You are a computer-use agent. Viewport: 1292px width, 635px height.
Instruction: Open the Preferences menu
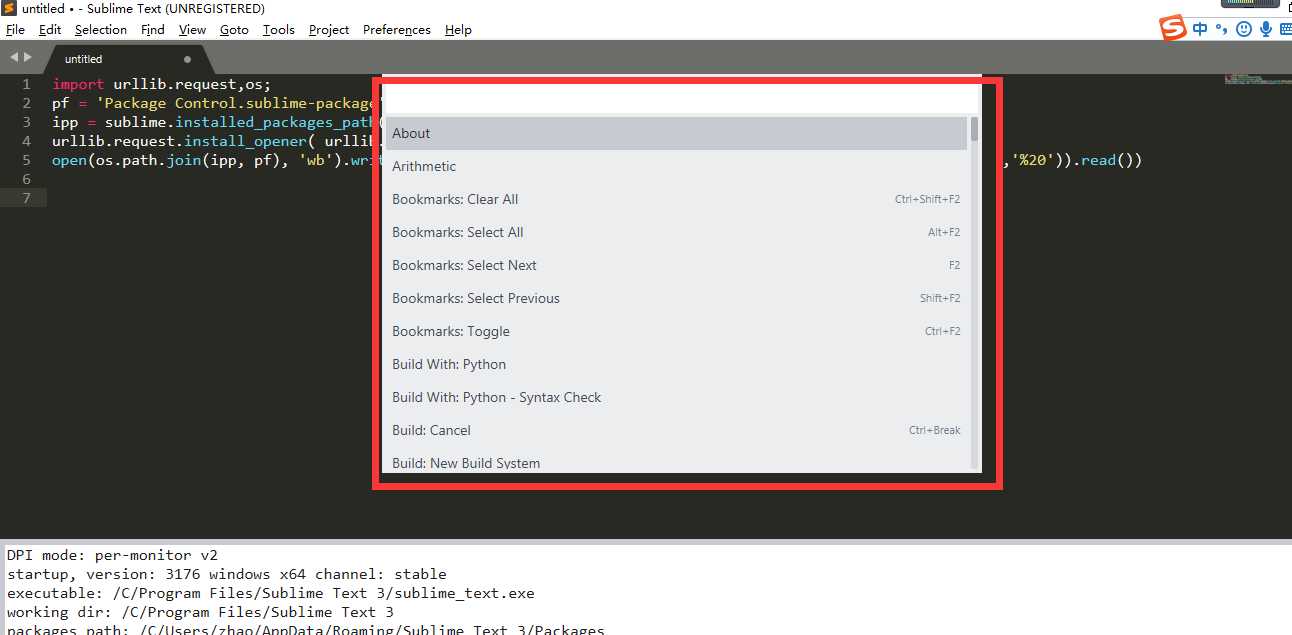click(x=396, y=30)
